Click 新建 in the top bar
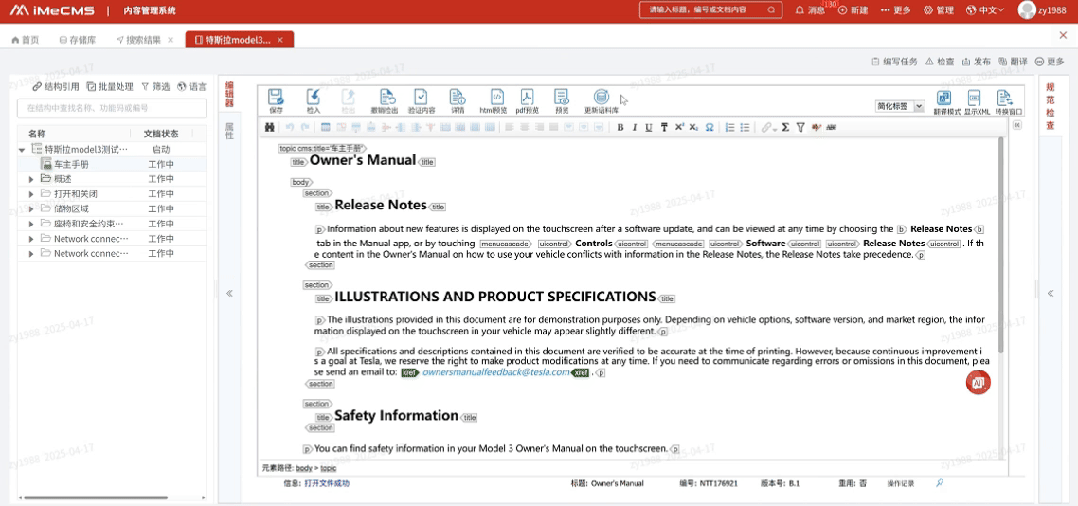 tap(853, 10)
